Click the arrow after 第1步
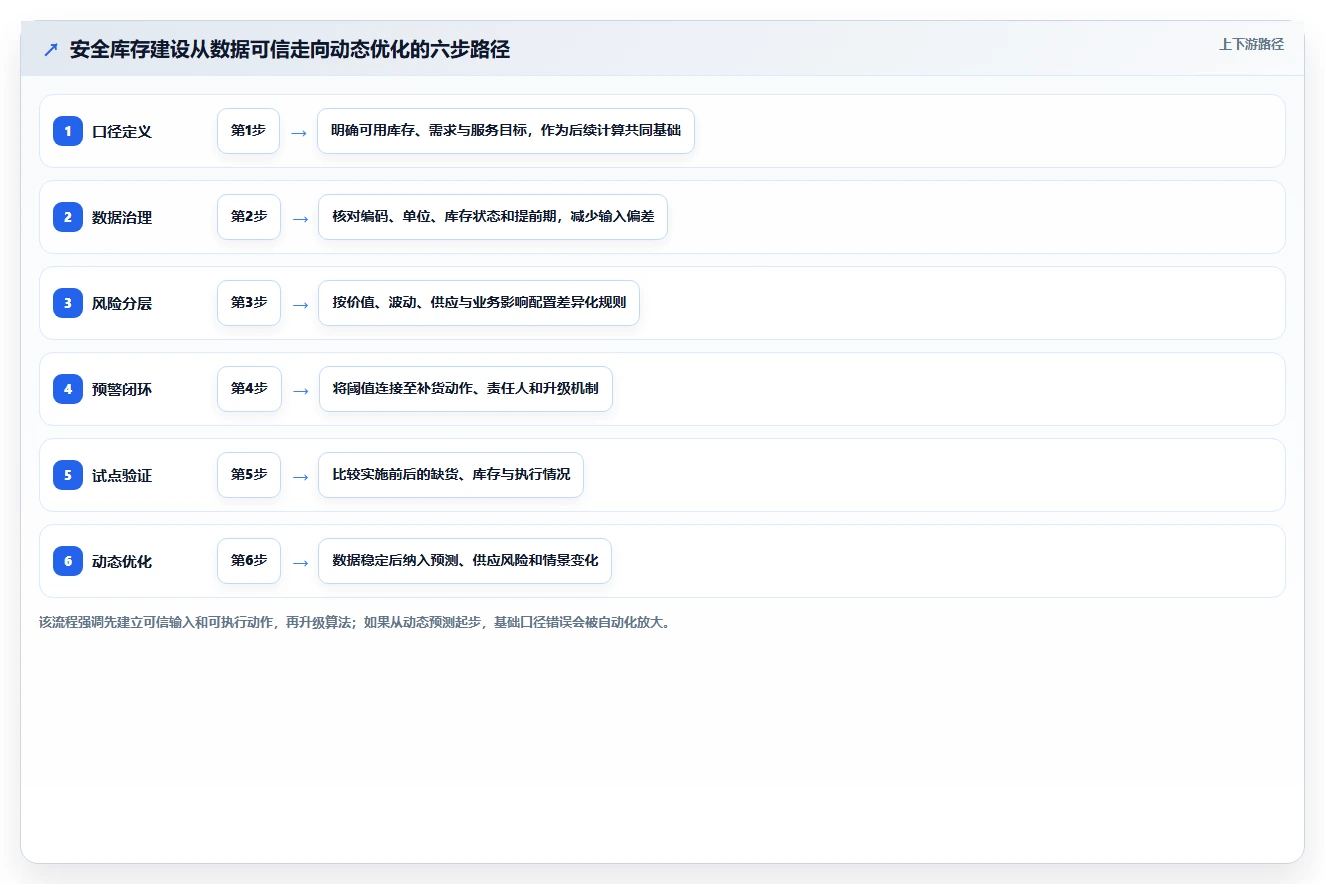Viewport: 1325px width, 884px height. click(x=299, y=132)
